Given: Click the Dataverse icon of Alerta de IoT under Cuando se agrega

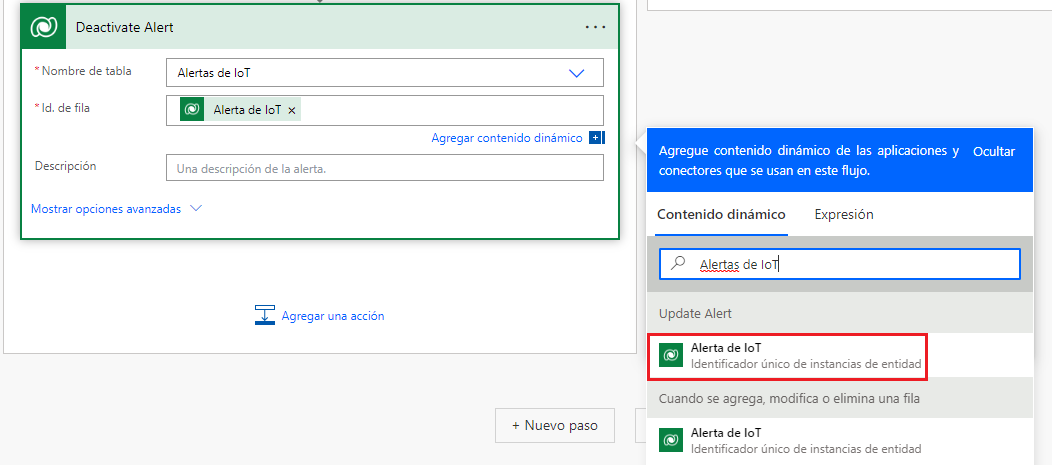Looking at the screenshot, I should coord(671,440).
